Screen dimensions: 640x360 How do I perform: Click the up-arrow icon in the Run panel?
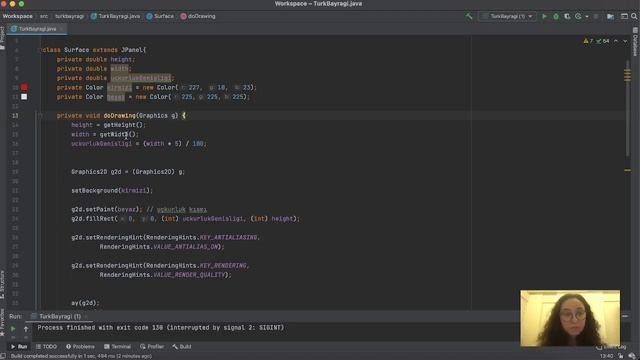pyautogui.click(x=26, y=329)
